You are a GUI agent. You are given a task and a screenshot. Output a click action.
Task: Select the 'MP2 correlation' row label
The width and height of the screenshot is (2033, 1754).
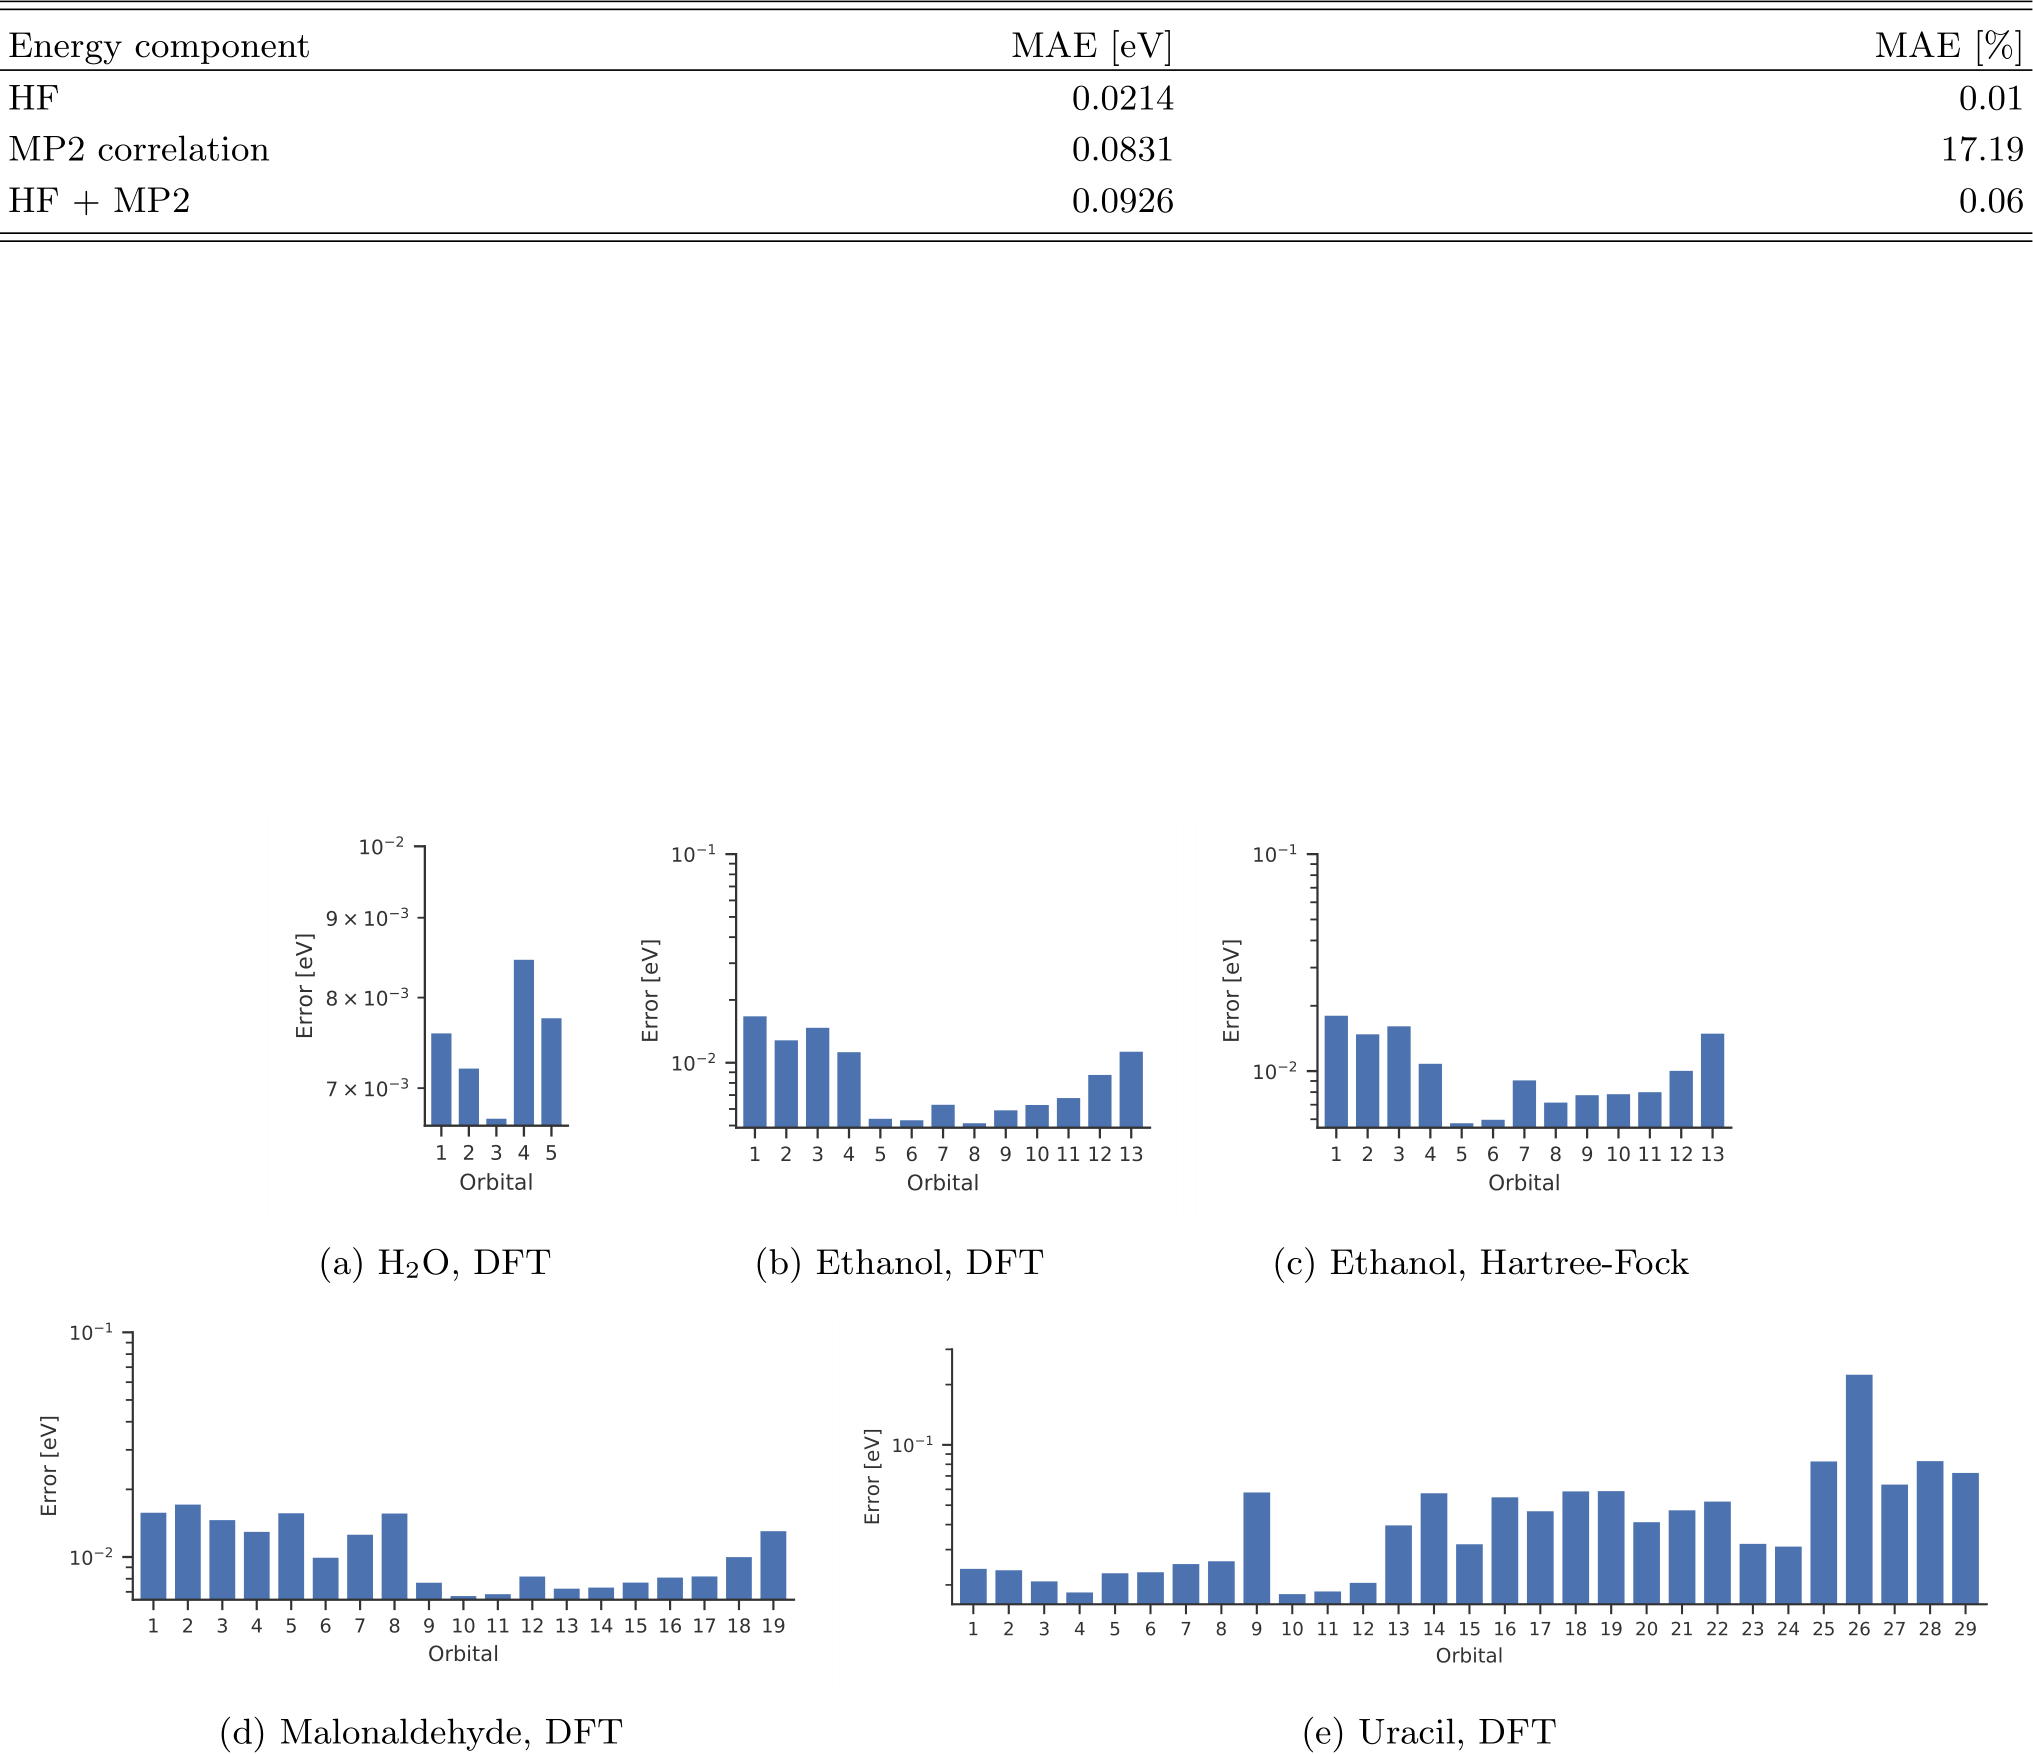pyautogui.click(x=139, y=149)
